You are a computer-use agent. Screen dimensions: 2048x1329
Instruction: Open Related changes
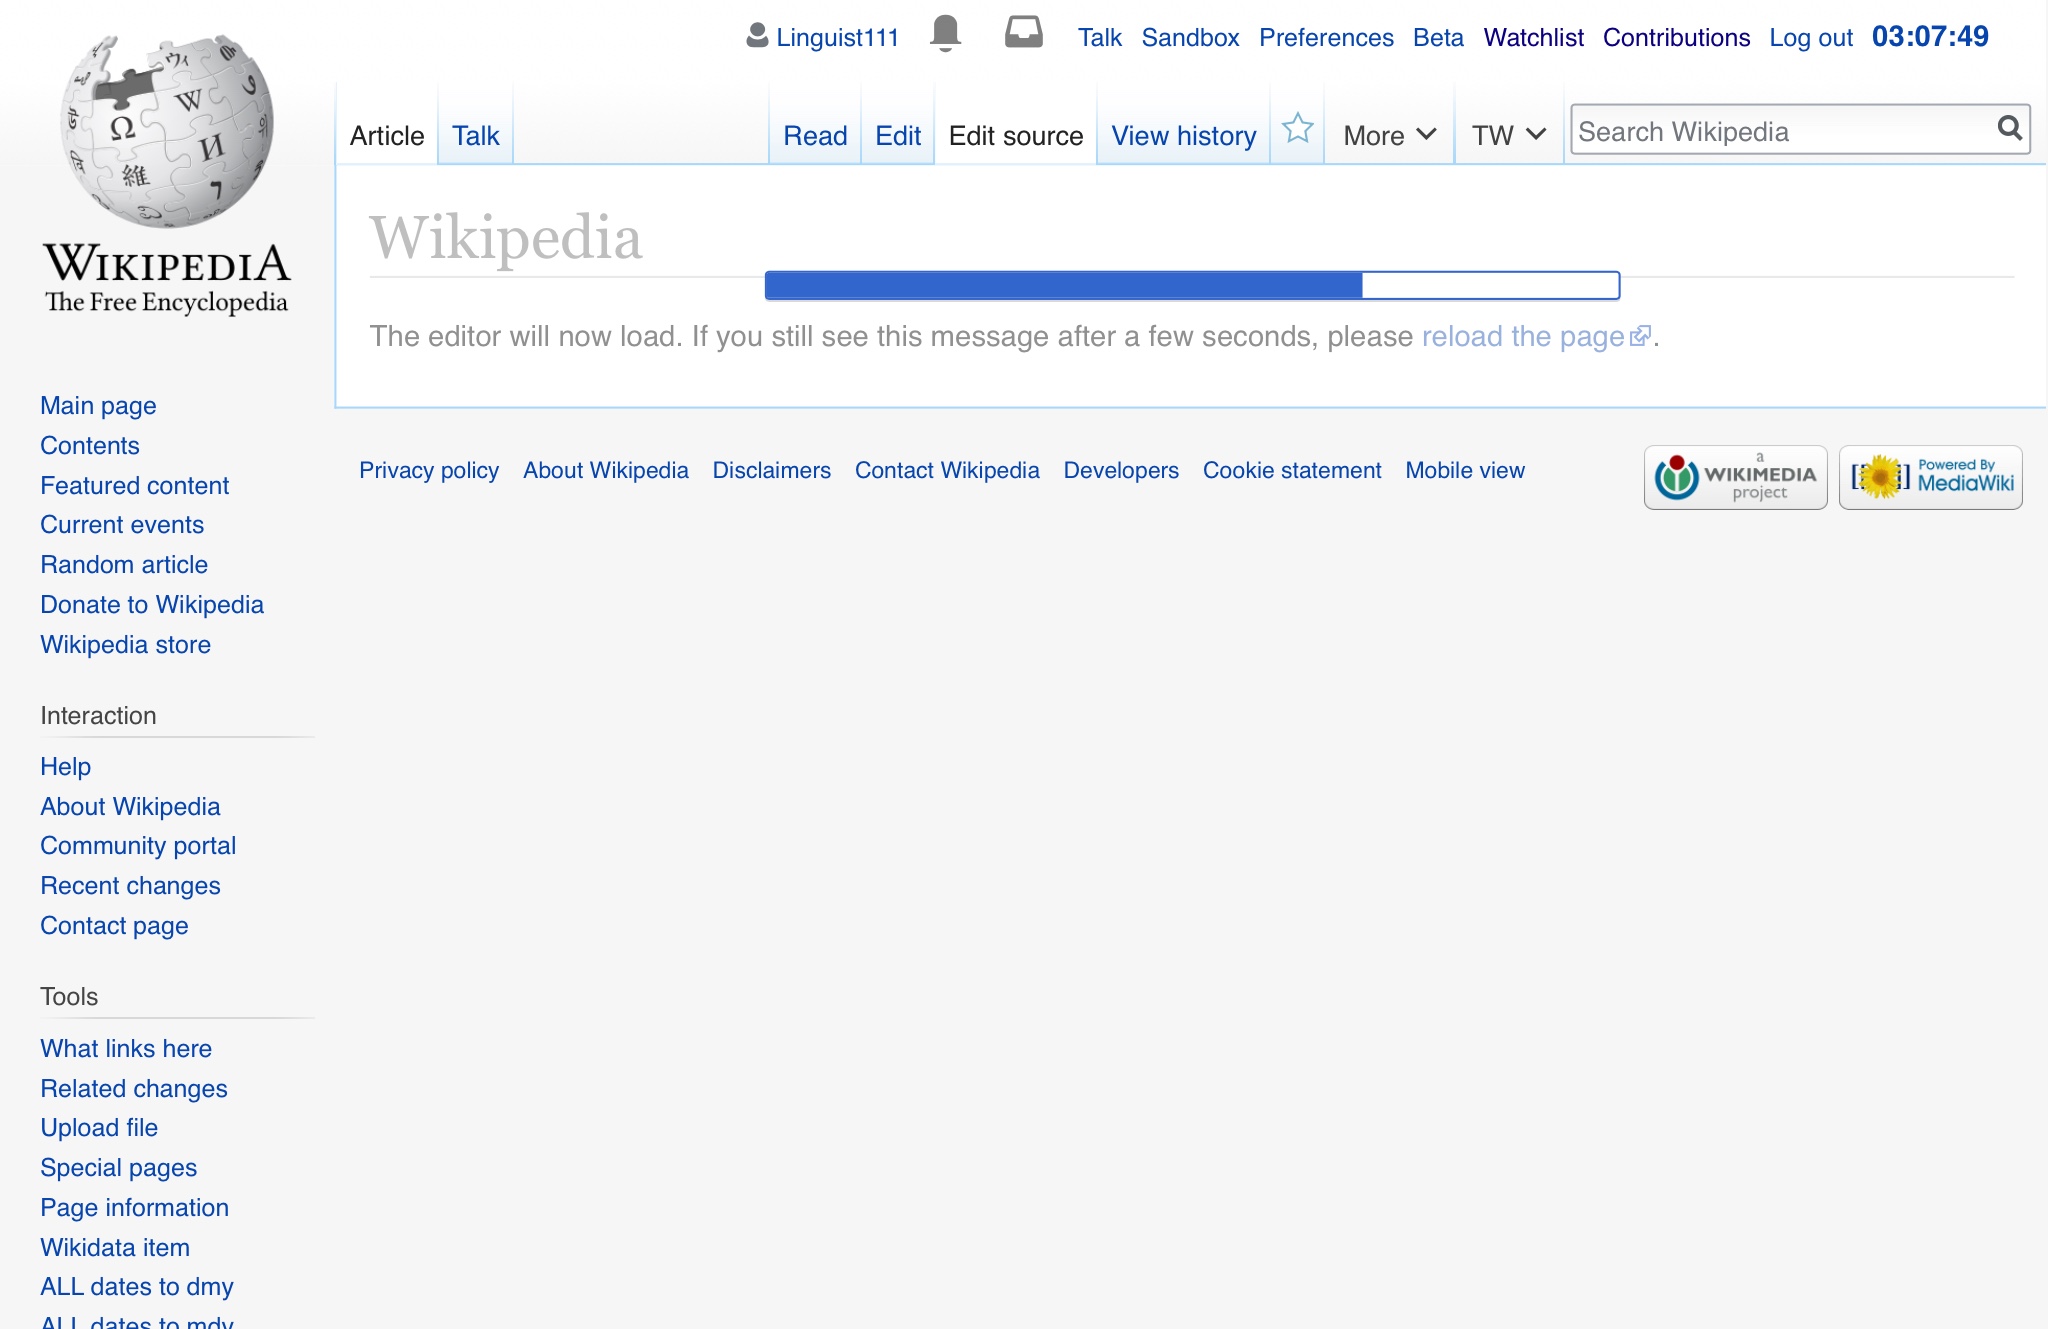click(134, 1088)
